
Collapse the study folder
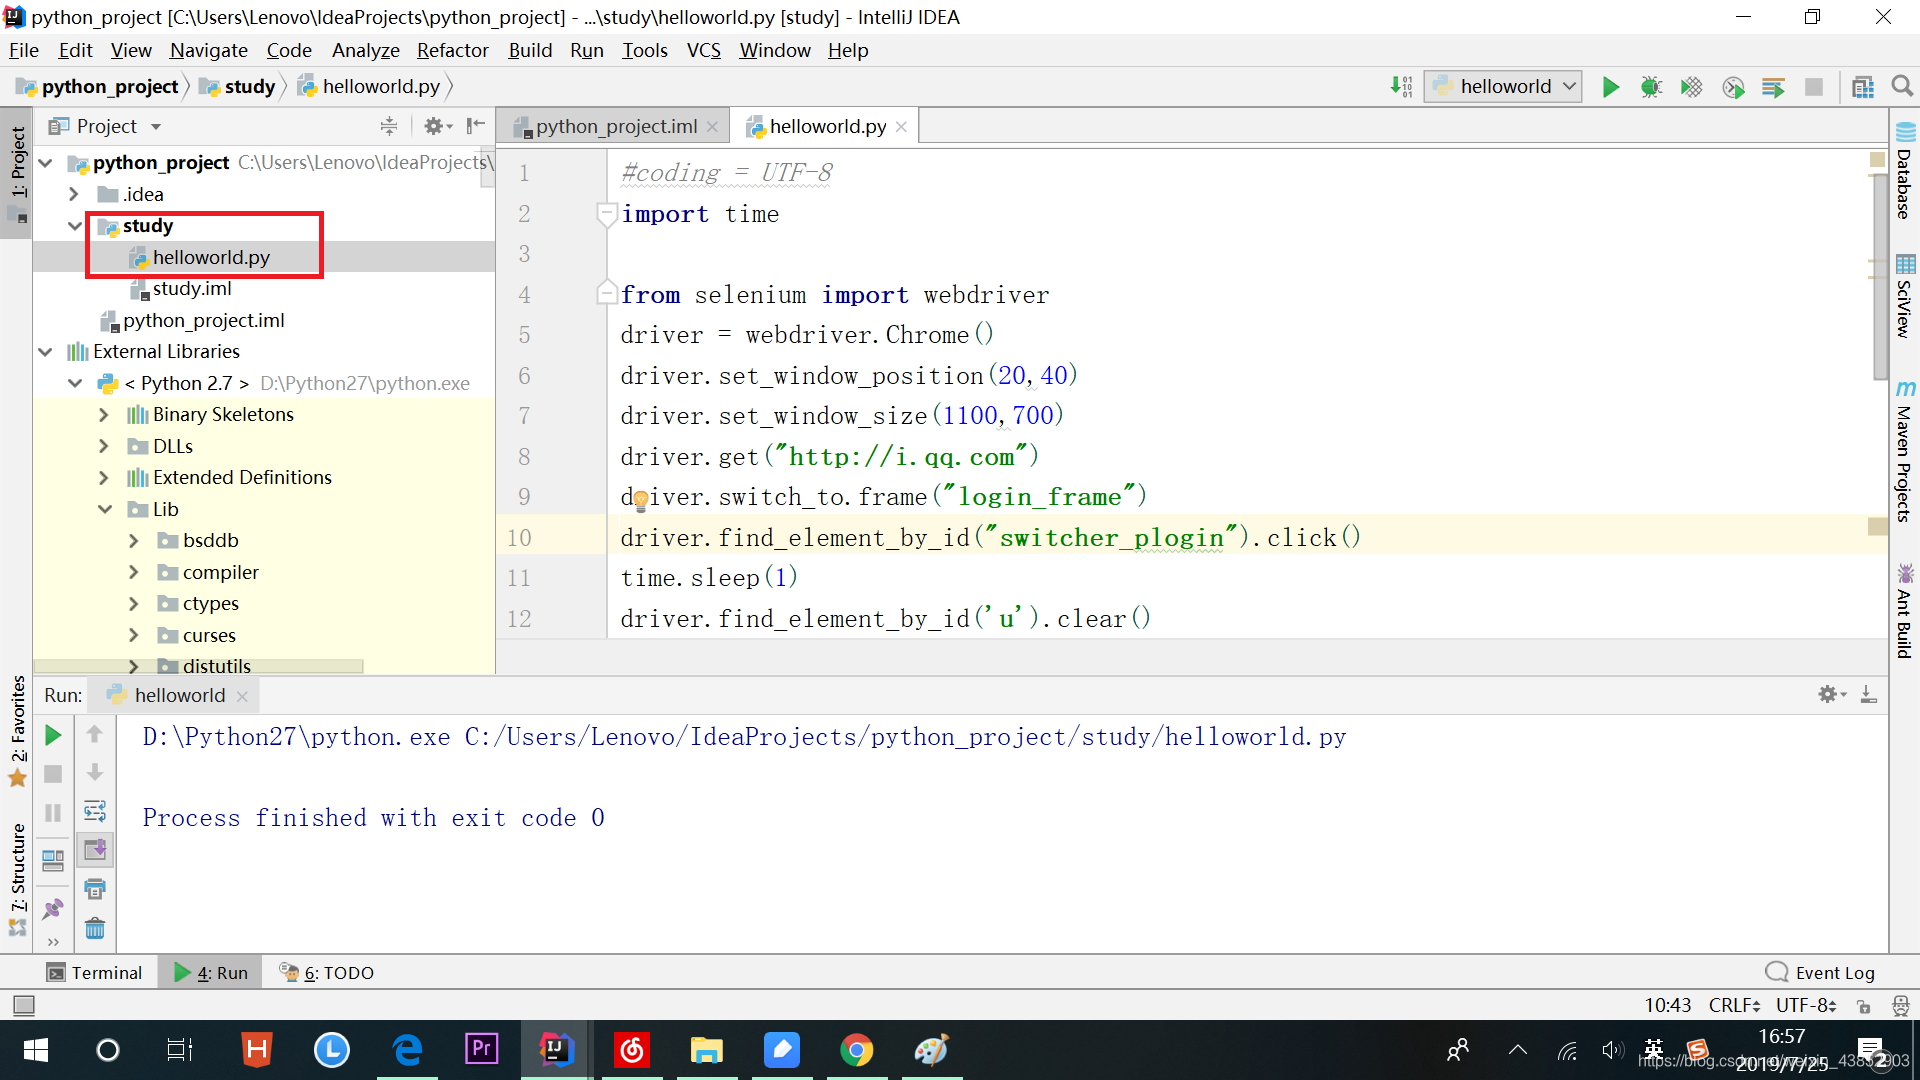pyautogui.click(x=75, y=226)
